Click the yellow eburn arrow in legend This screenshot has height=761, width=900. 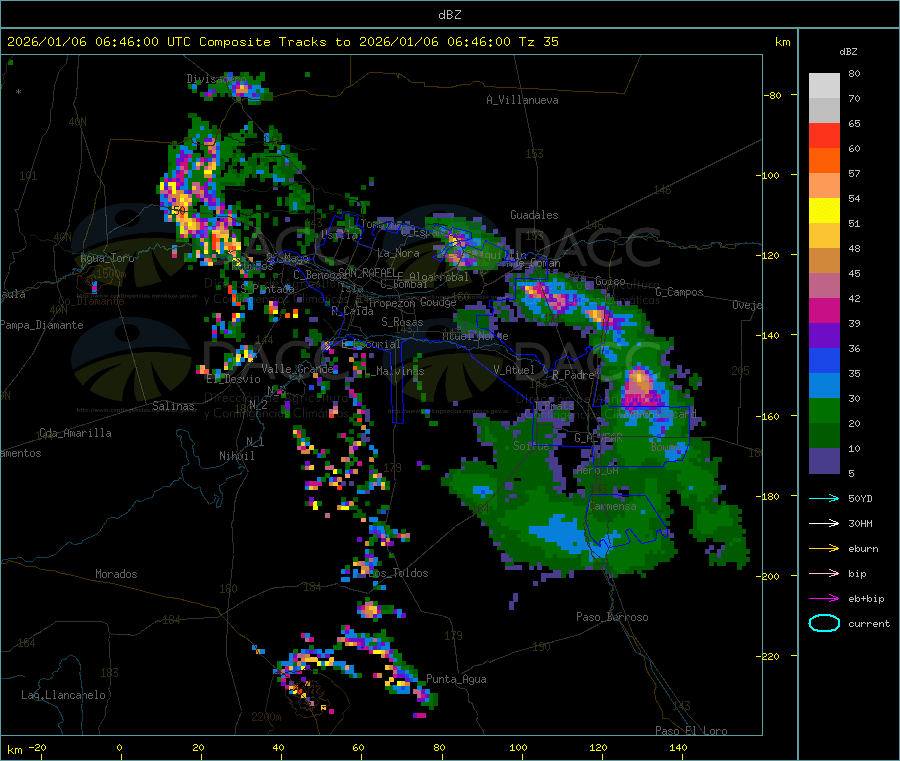[x=824, y=549]
